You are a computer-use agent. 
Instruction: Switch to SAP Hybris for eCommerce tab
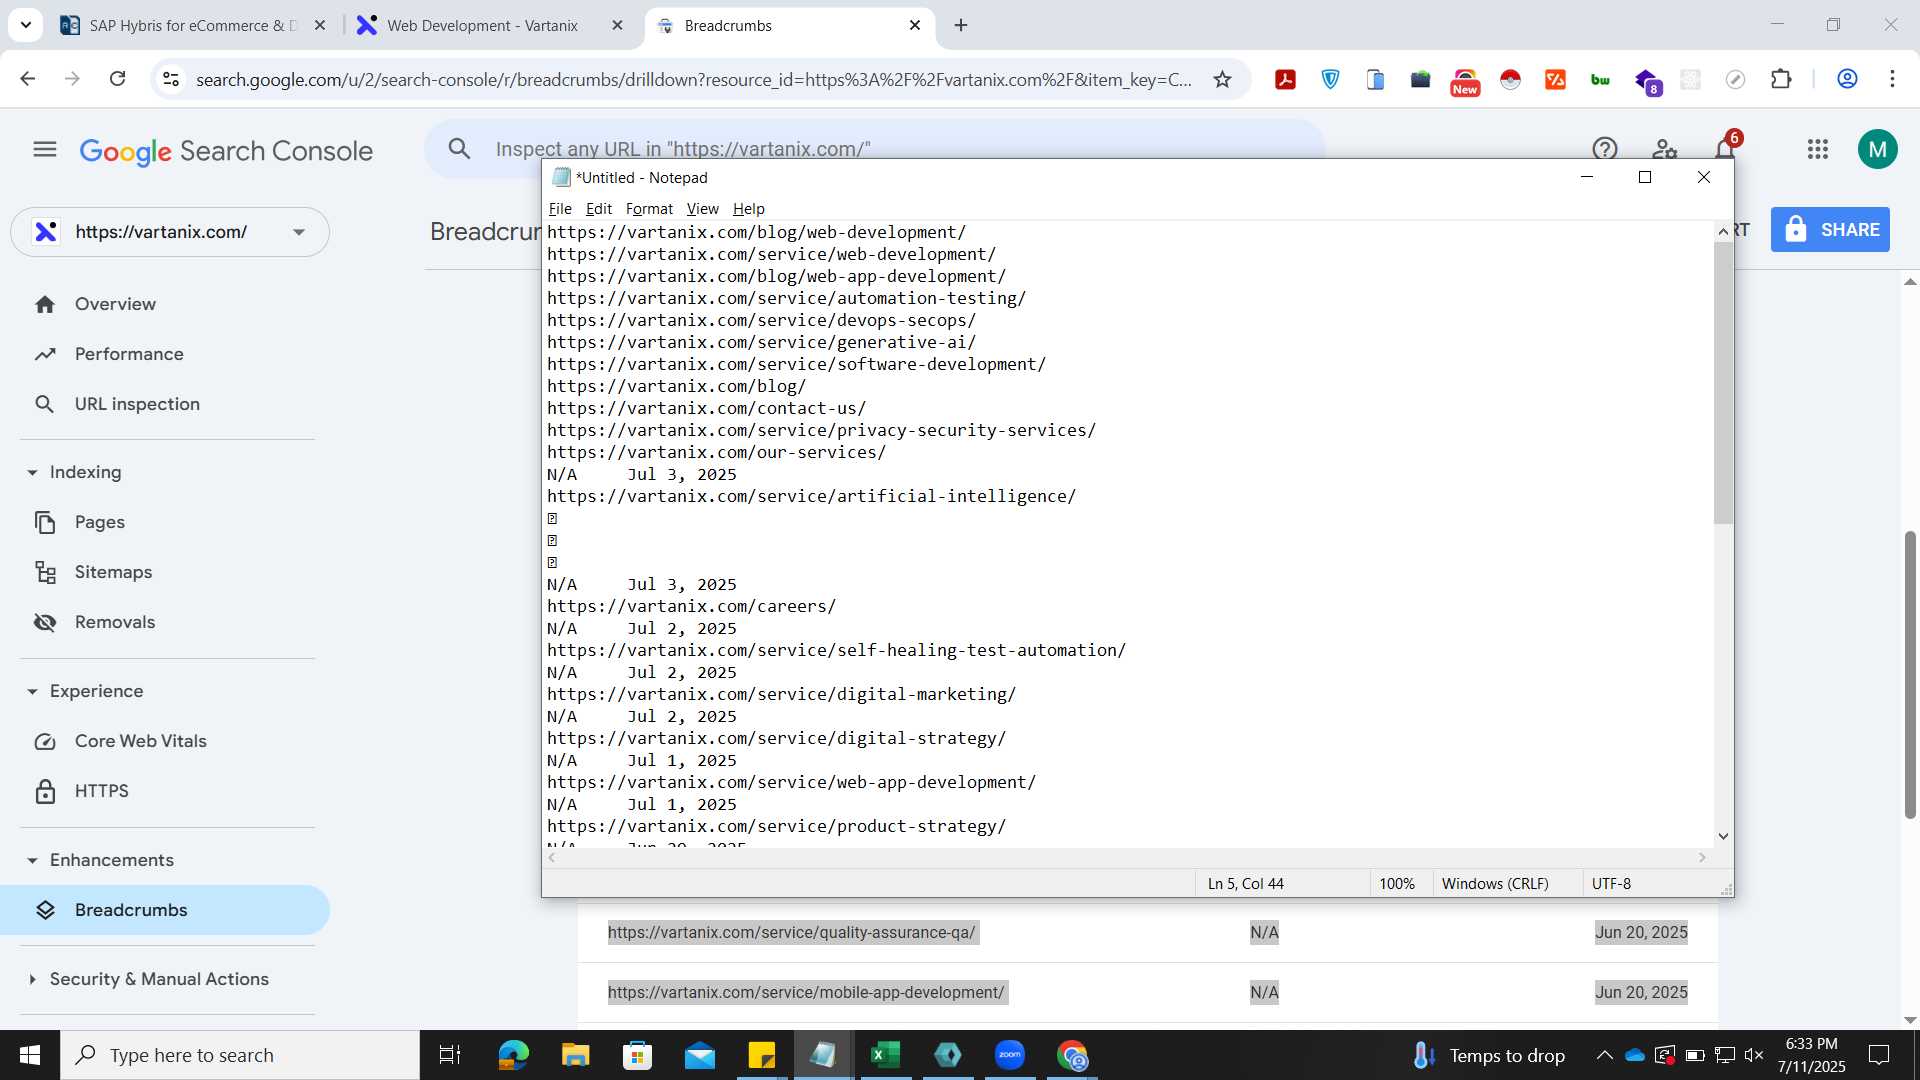click(193, 25)
